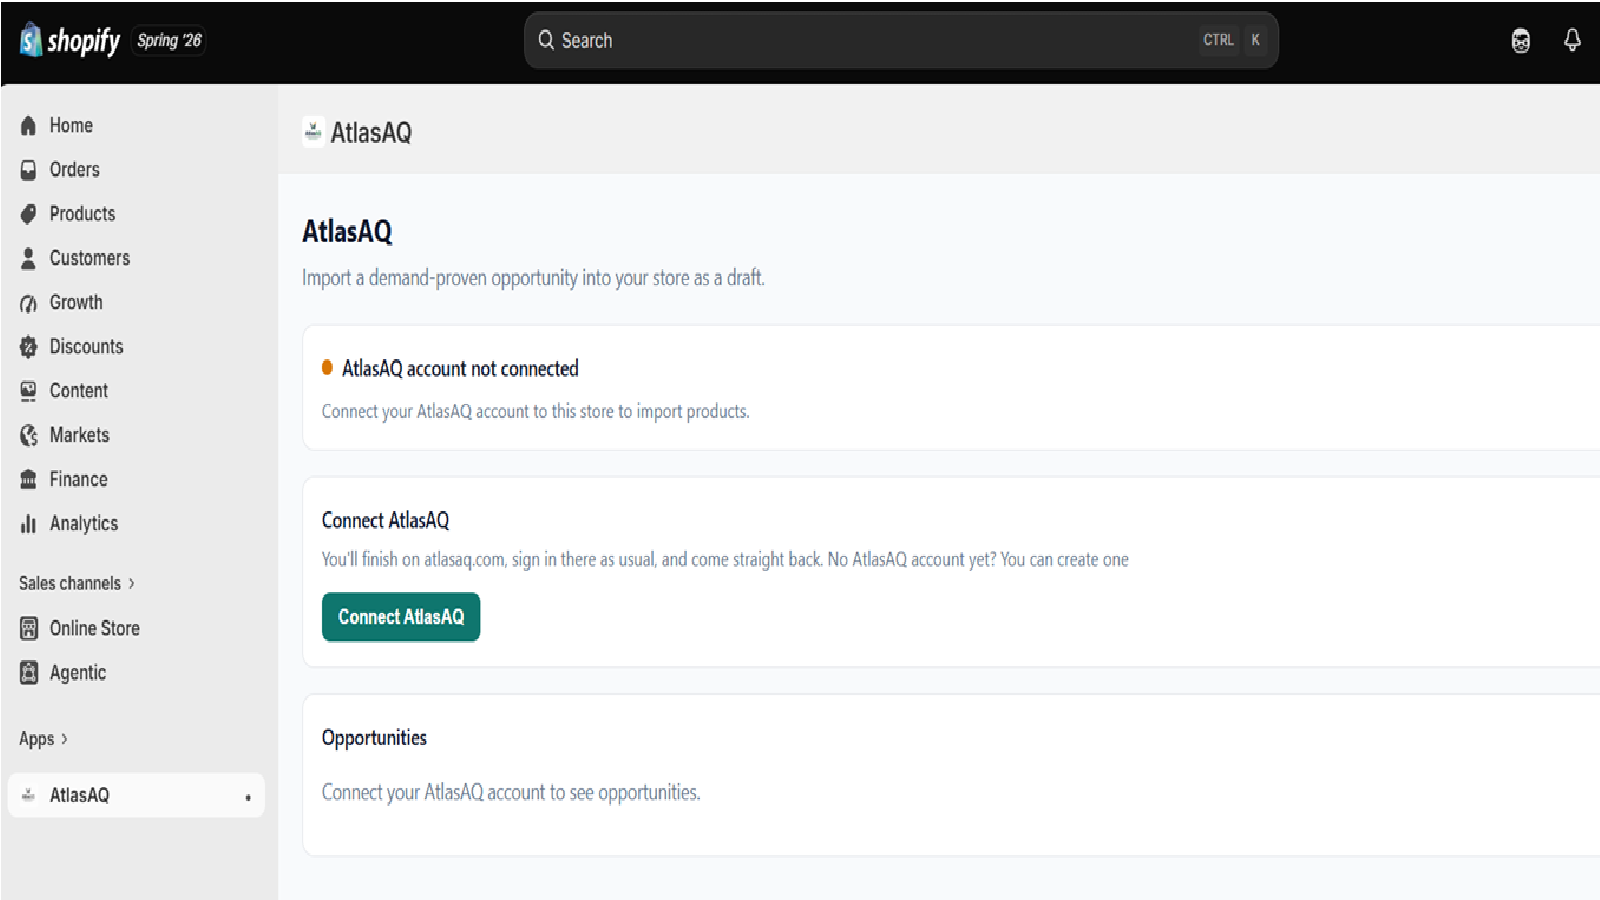Click "Connect your AtlasAQ account to see opportunities."

511,792
